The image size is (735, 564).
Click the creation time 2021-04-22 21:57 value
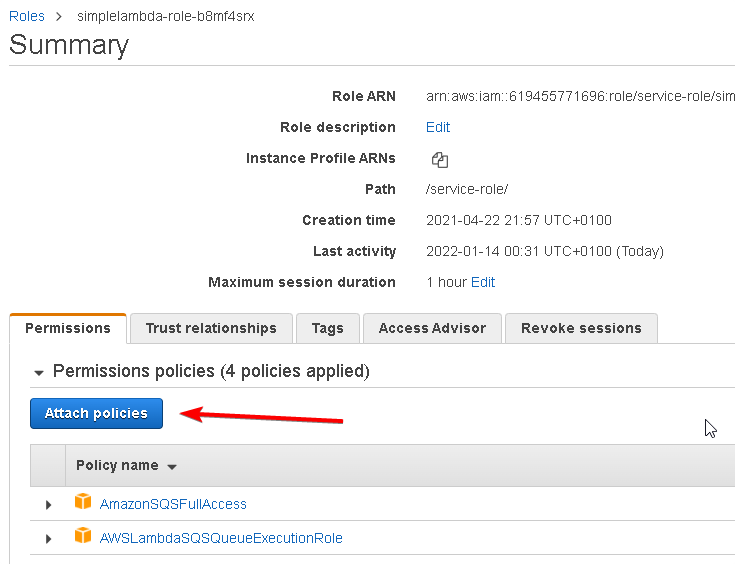(519, 220)
